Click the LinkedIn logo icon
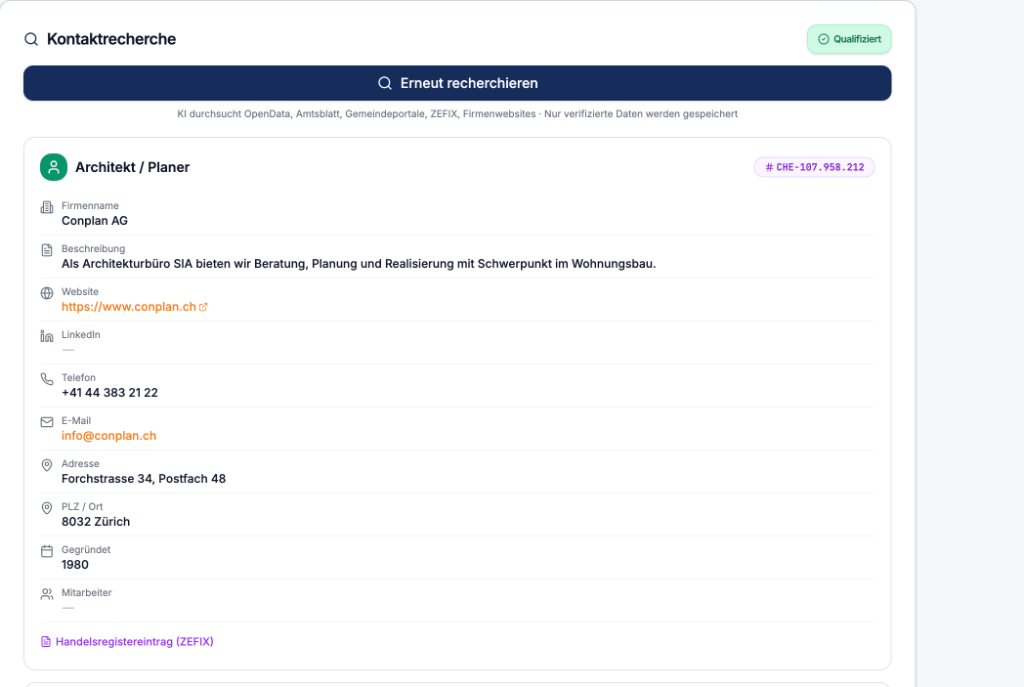 [x=47, y=336]
